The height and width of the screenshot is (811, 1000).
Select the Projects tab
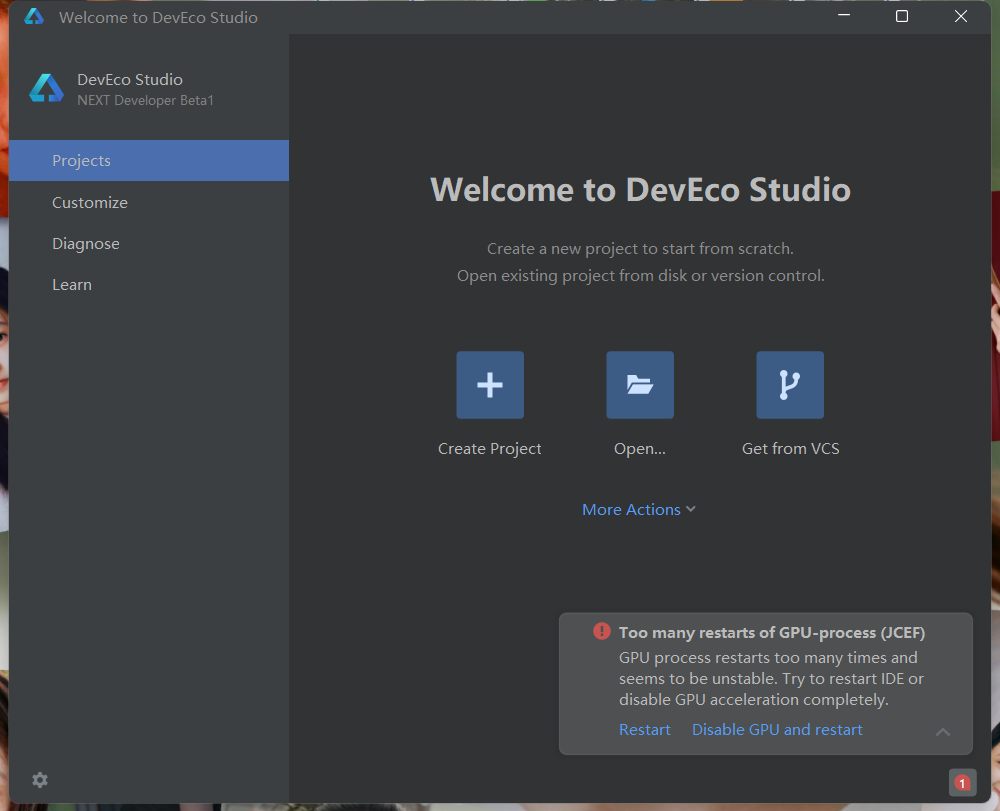point(149,161)
